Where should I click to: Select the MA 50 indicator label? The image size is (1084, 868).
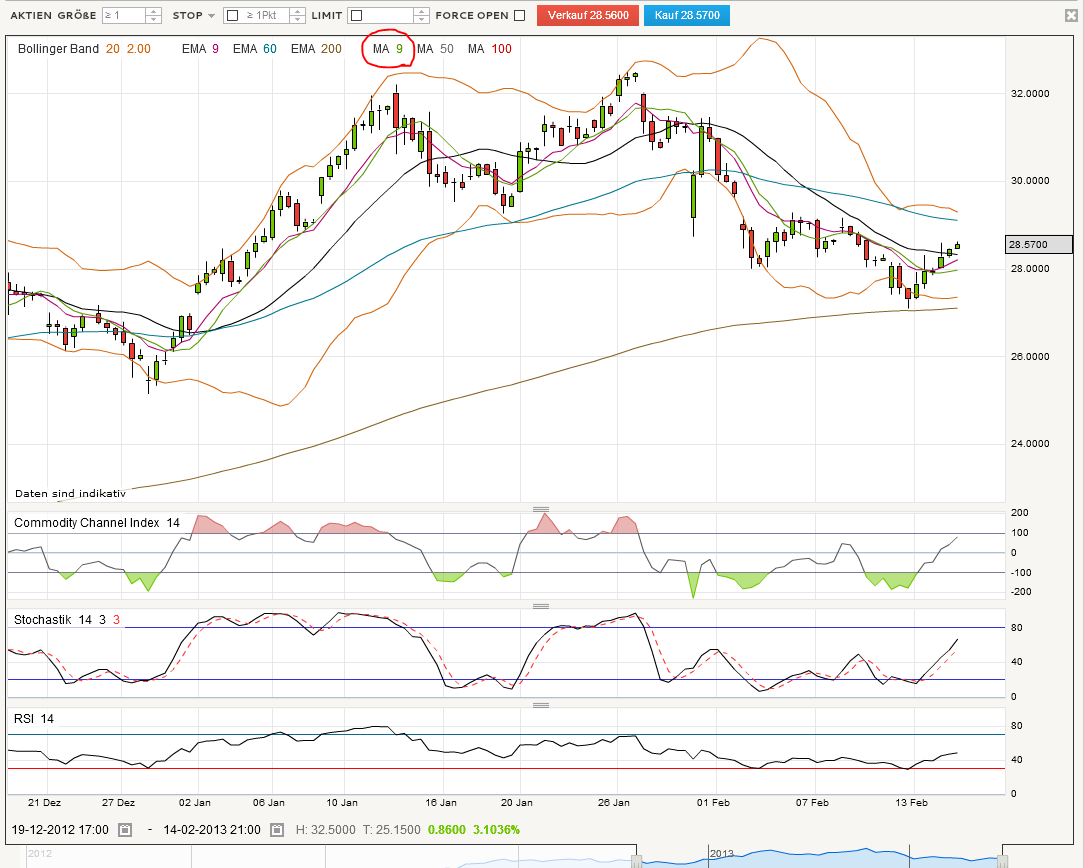click(435, 48)
